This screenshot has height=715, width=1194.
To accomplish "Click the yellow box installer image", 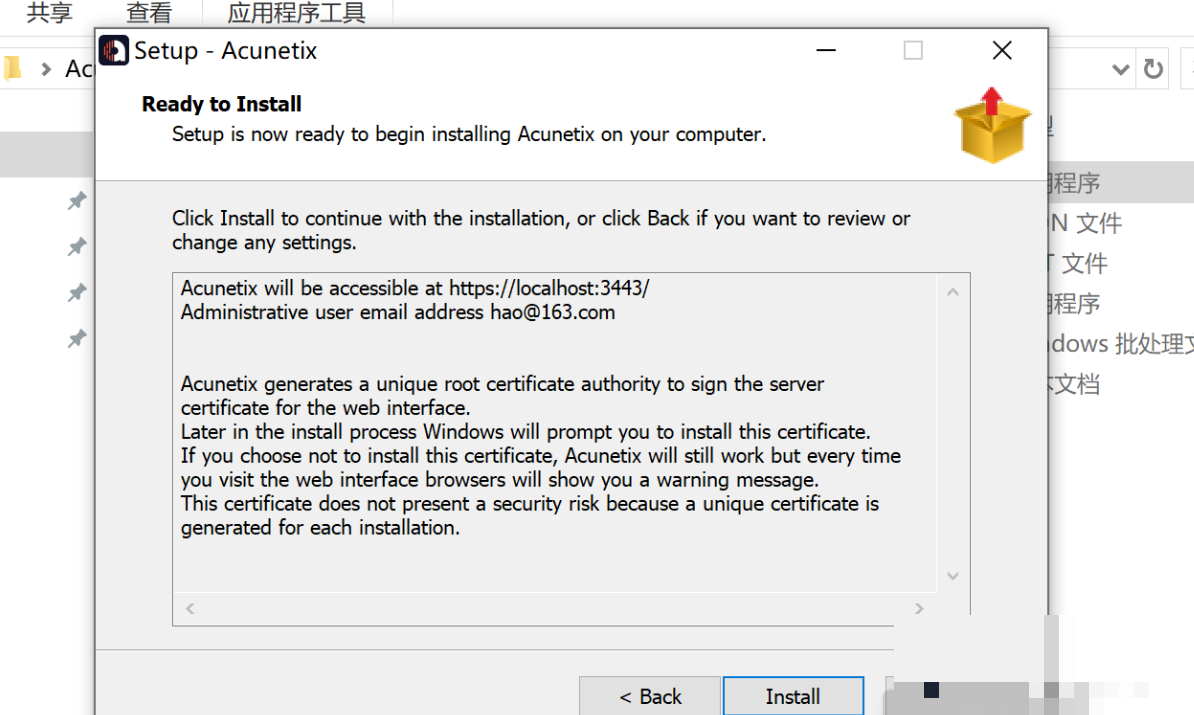I will click(991, 126).
